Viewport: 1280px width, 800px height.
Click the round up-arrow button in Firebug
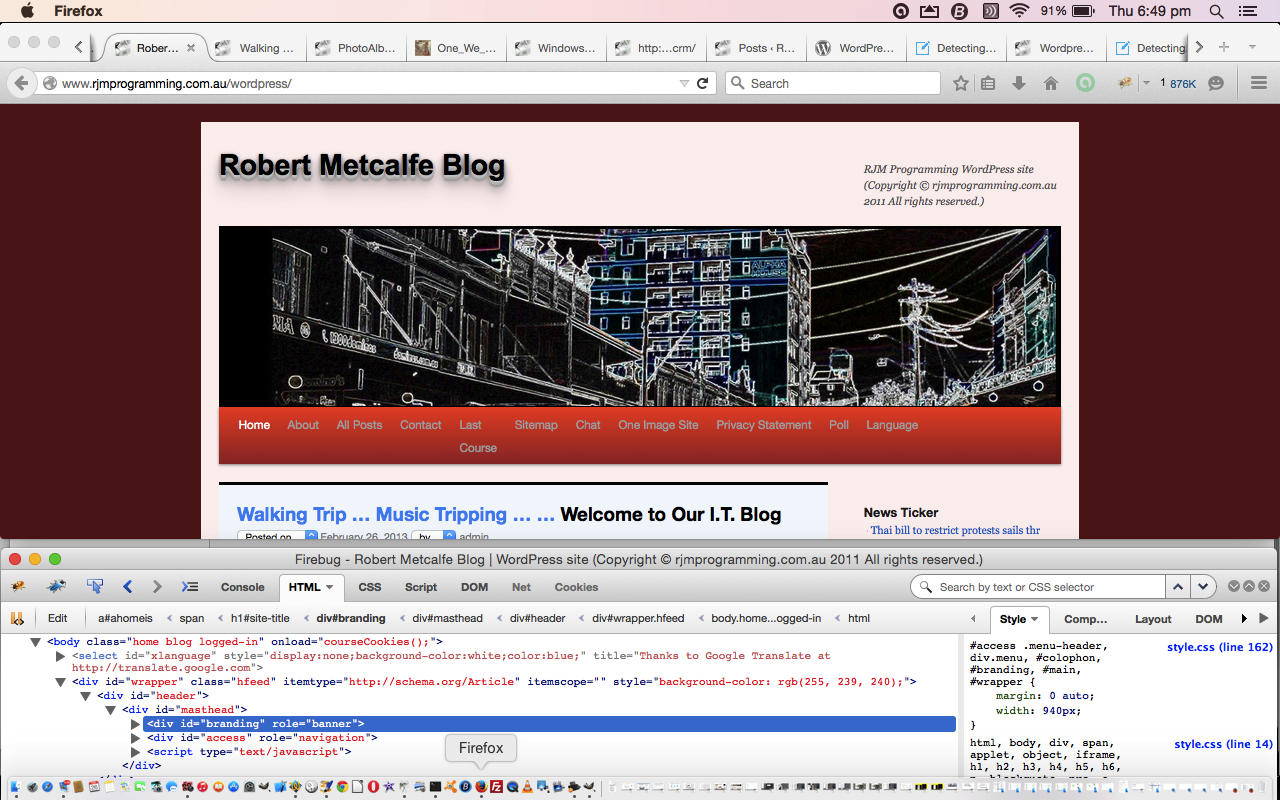point(1249,586)
